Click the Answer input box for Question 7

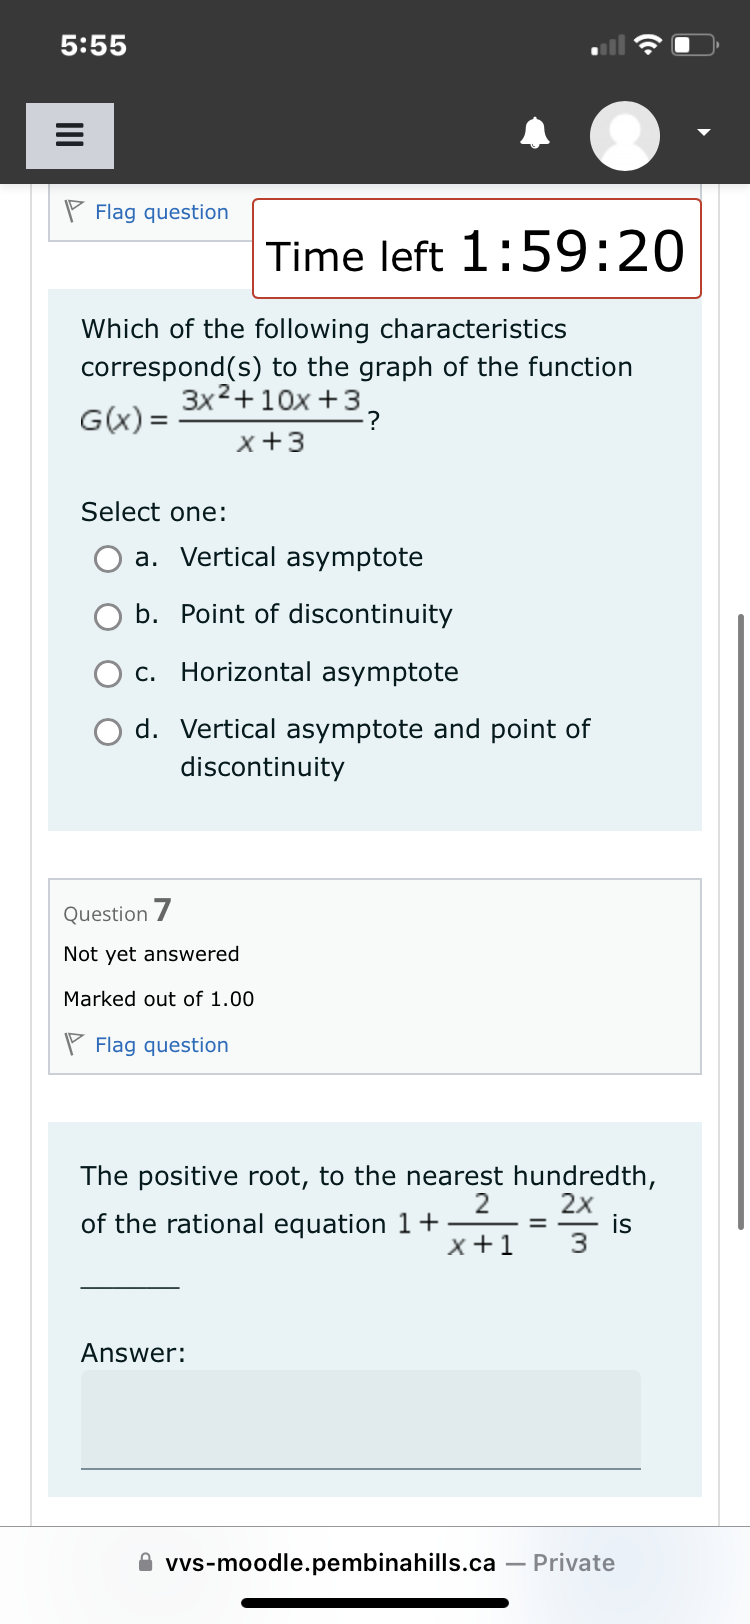point(360,1420)
